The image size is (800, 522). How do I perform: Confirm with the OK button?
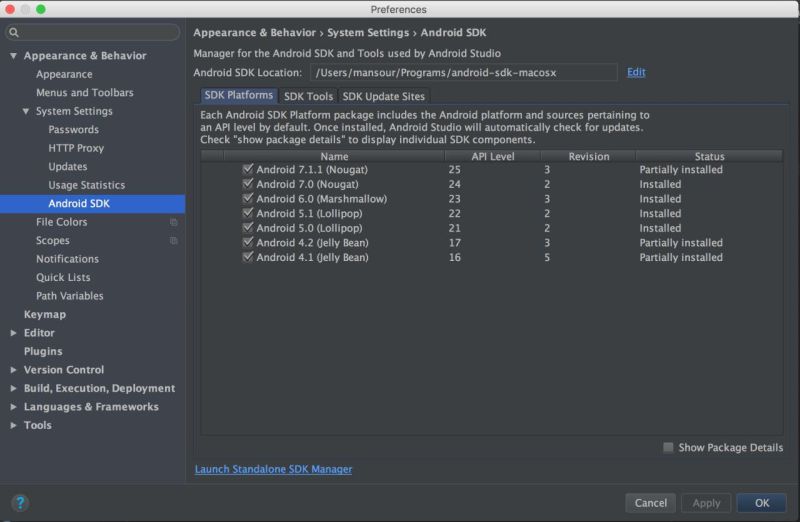pyautogui.click(x=762, y=503)
